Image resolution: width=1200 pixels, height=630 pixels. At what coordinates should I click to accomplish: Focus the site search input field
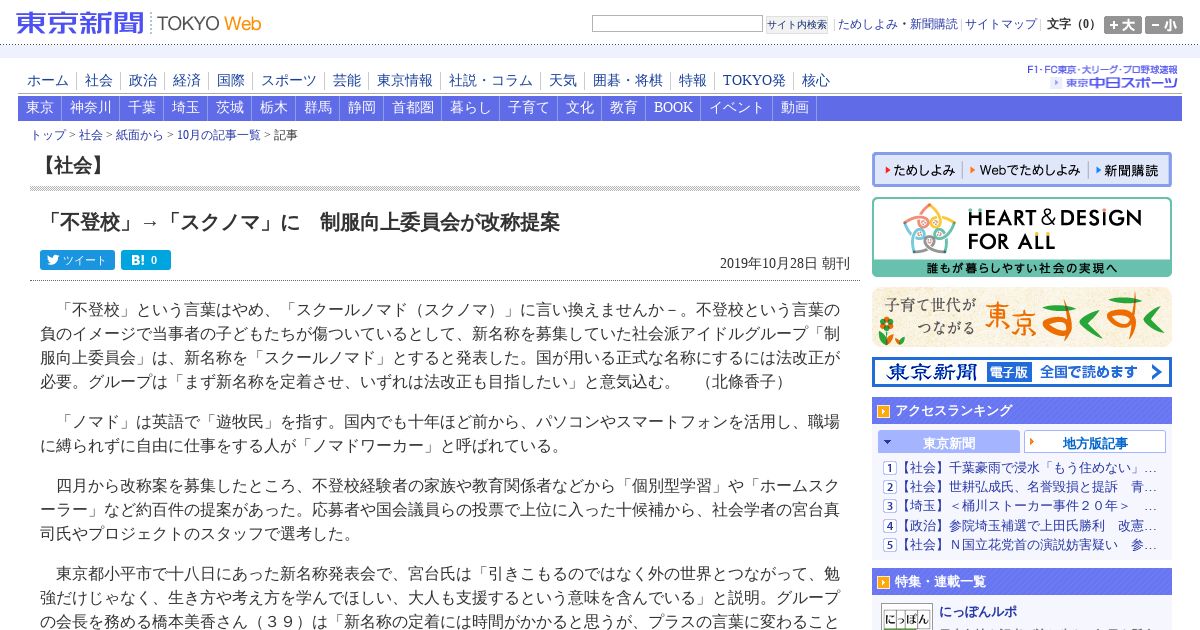[x=677, y=24]
